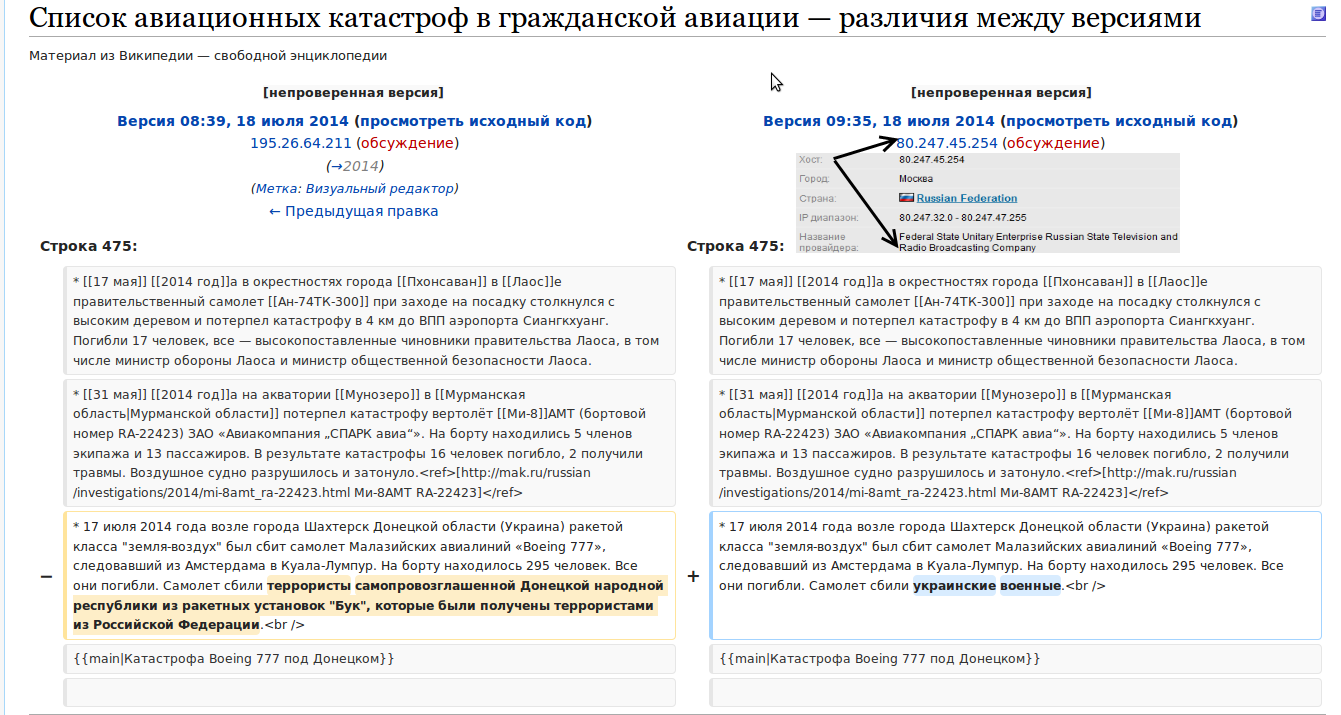
Task: Click highlighted deleted word 'террористы' in old revision
Action: coord(309,585)
